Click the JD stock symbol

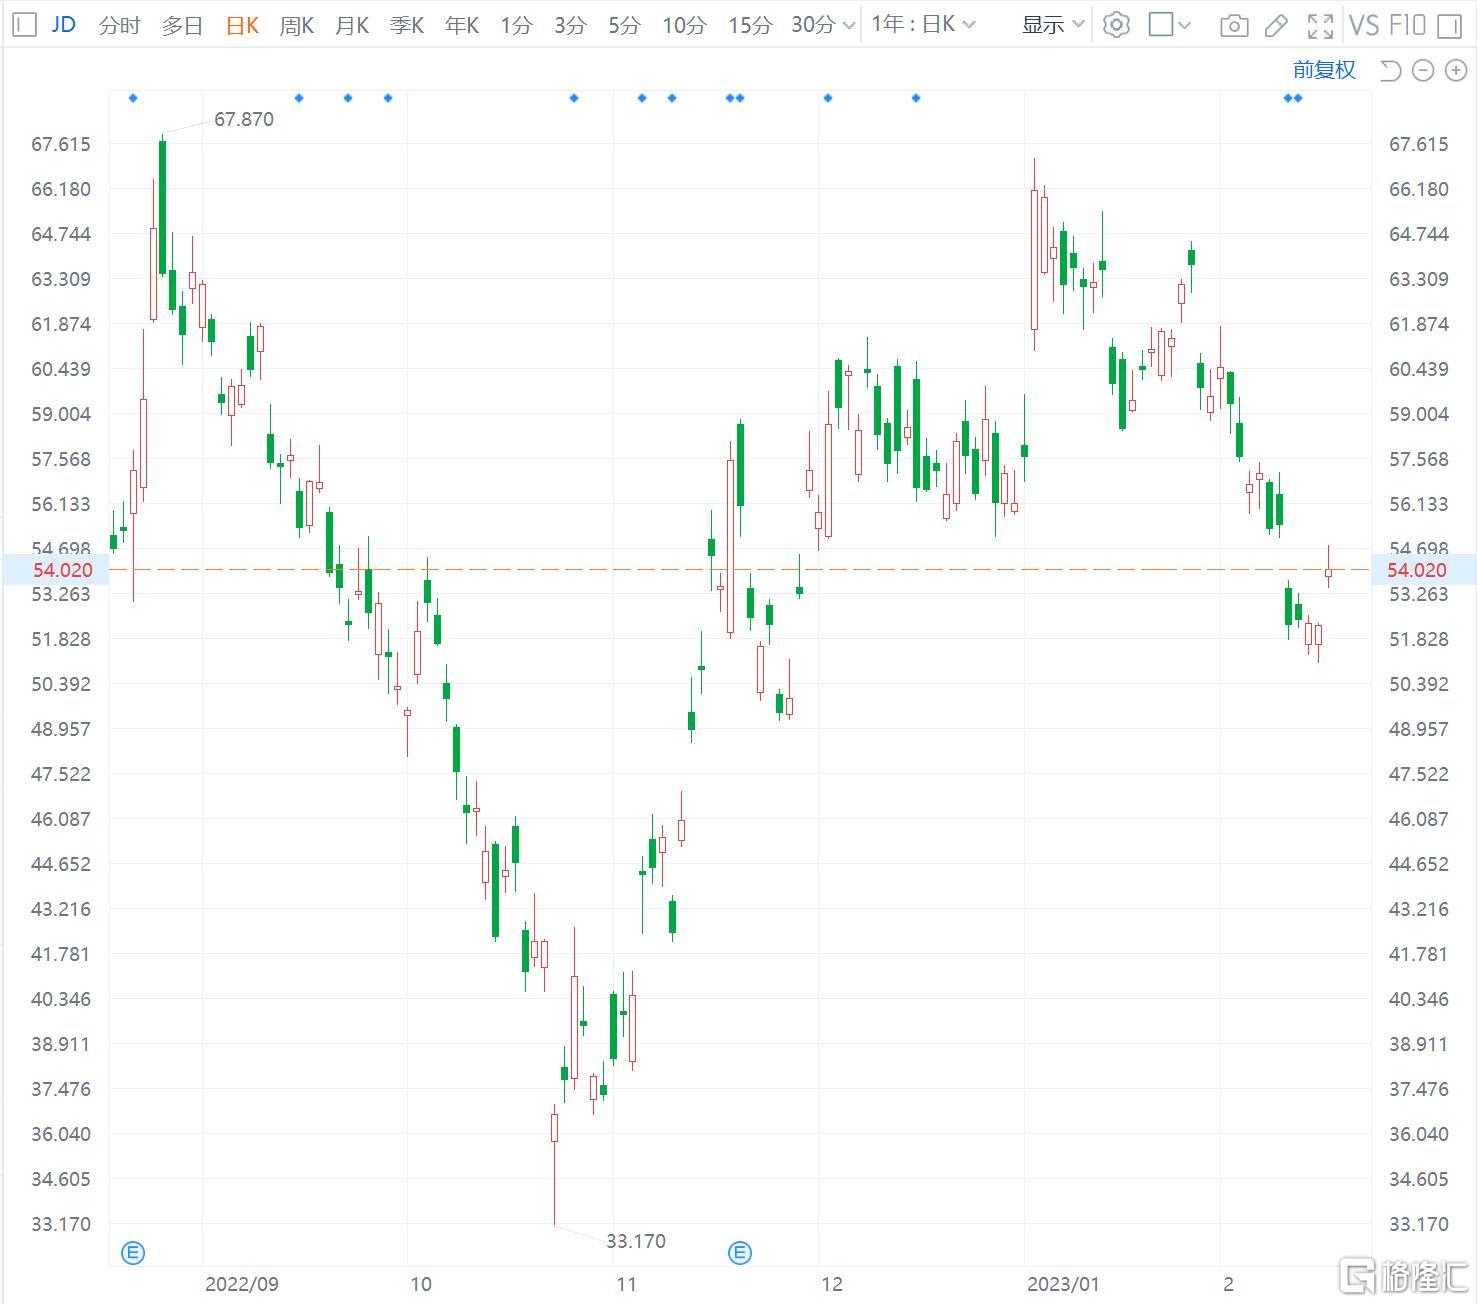pyautogui.click(x=63, y=25)
